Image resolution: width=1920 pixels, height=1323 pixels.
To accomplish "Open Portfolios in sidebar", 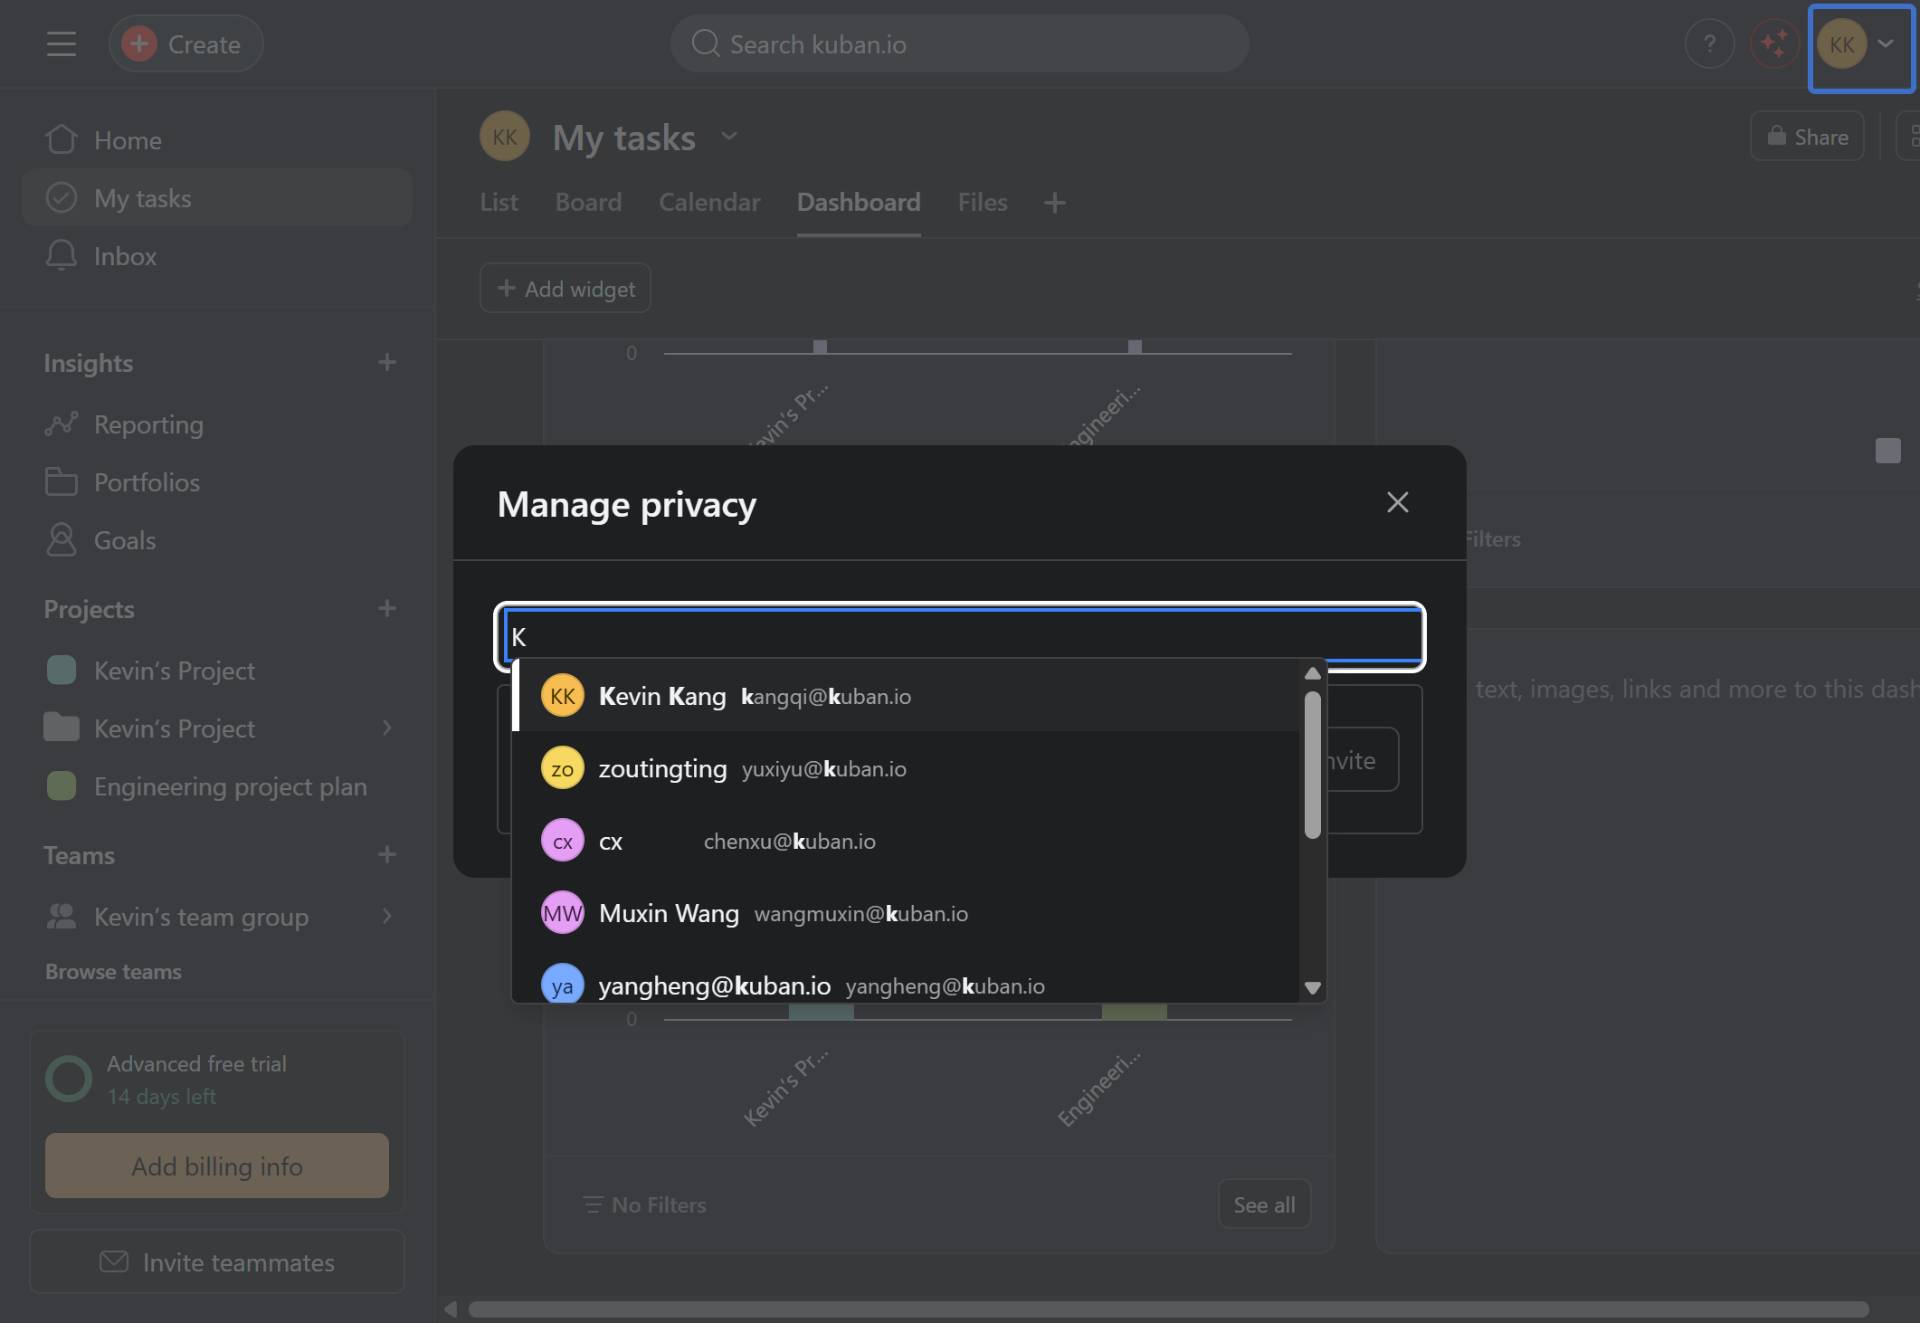I will [x=217, y=482].
